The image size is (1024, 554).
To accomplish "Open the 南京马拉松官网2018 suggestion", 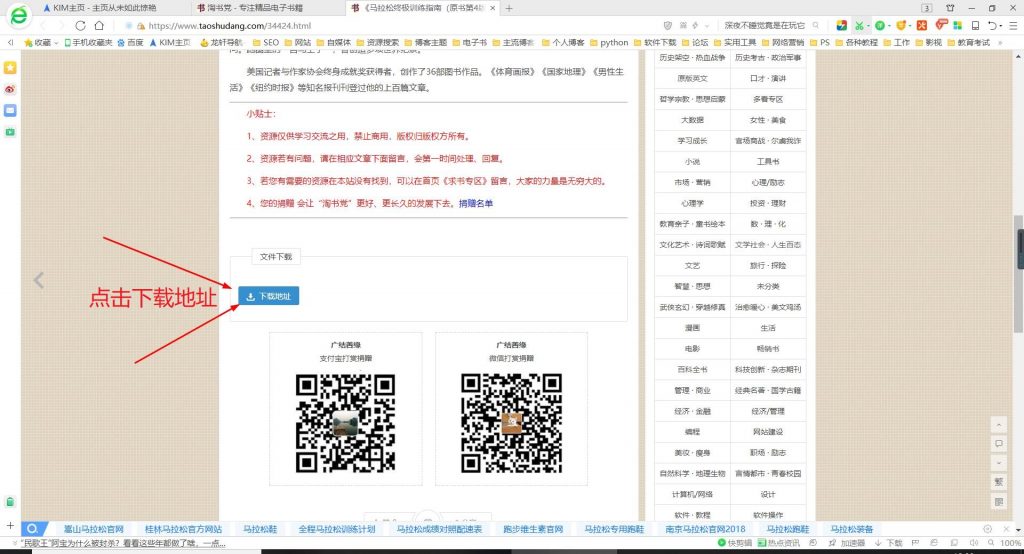I will click(705, 529).
